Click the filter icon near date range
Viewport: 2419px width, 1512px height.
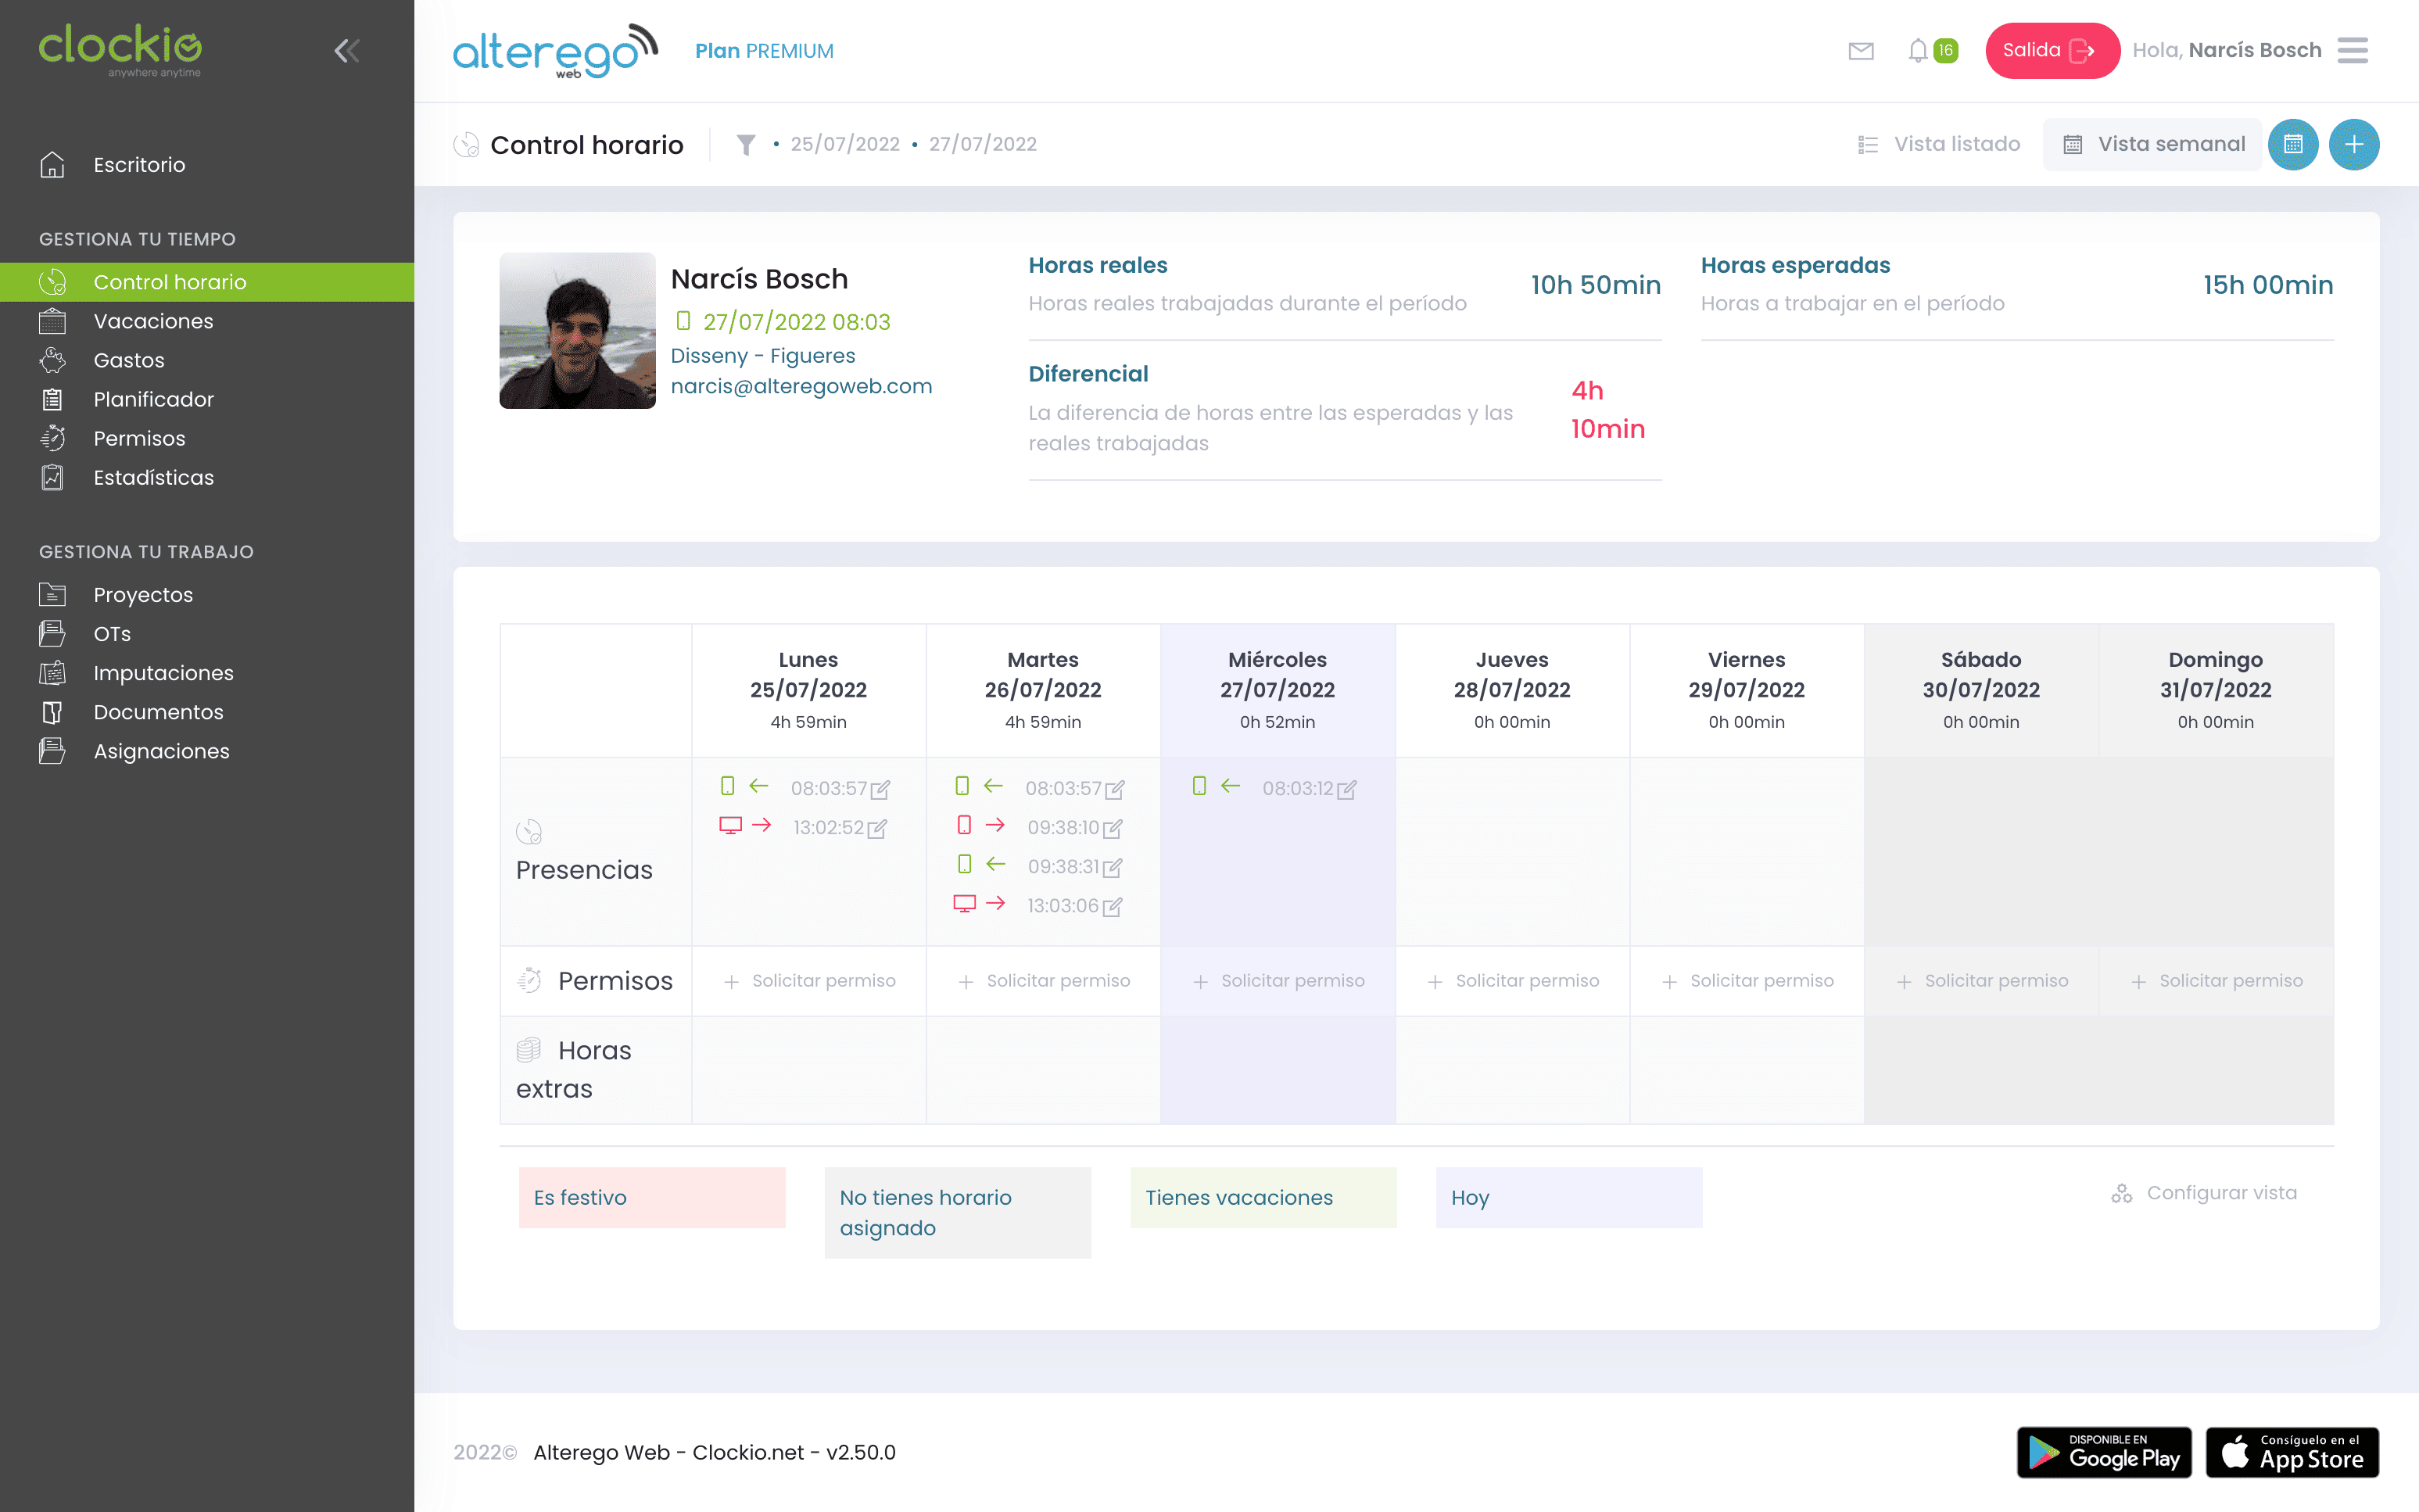(x=745, y=145)
